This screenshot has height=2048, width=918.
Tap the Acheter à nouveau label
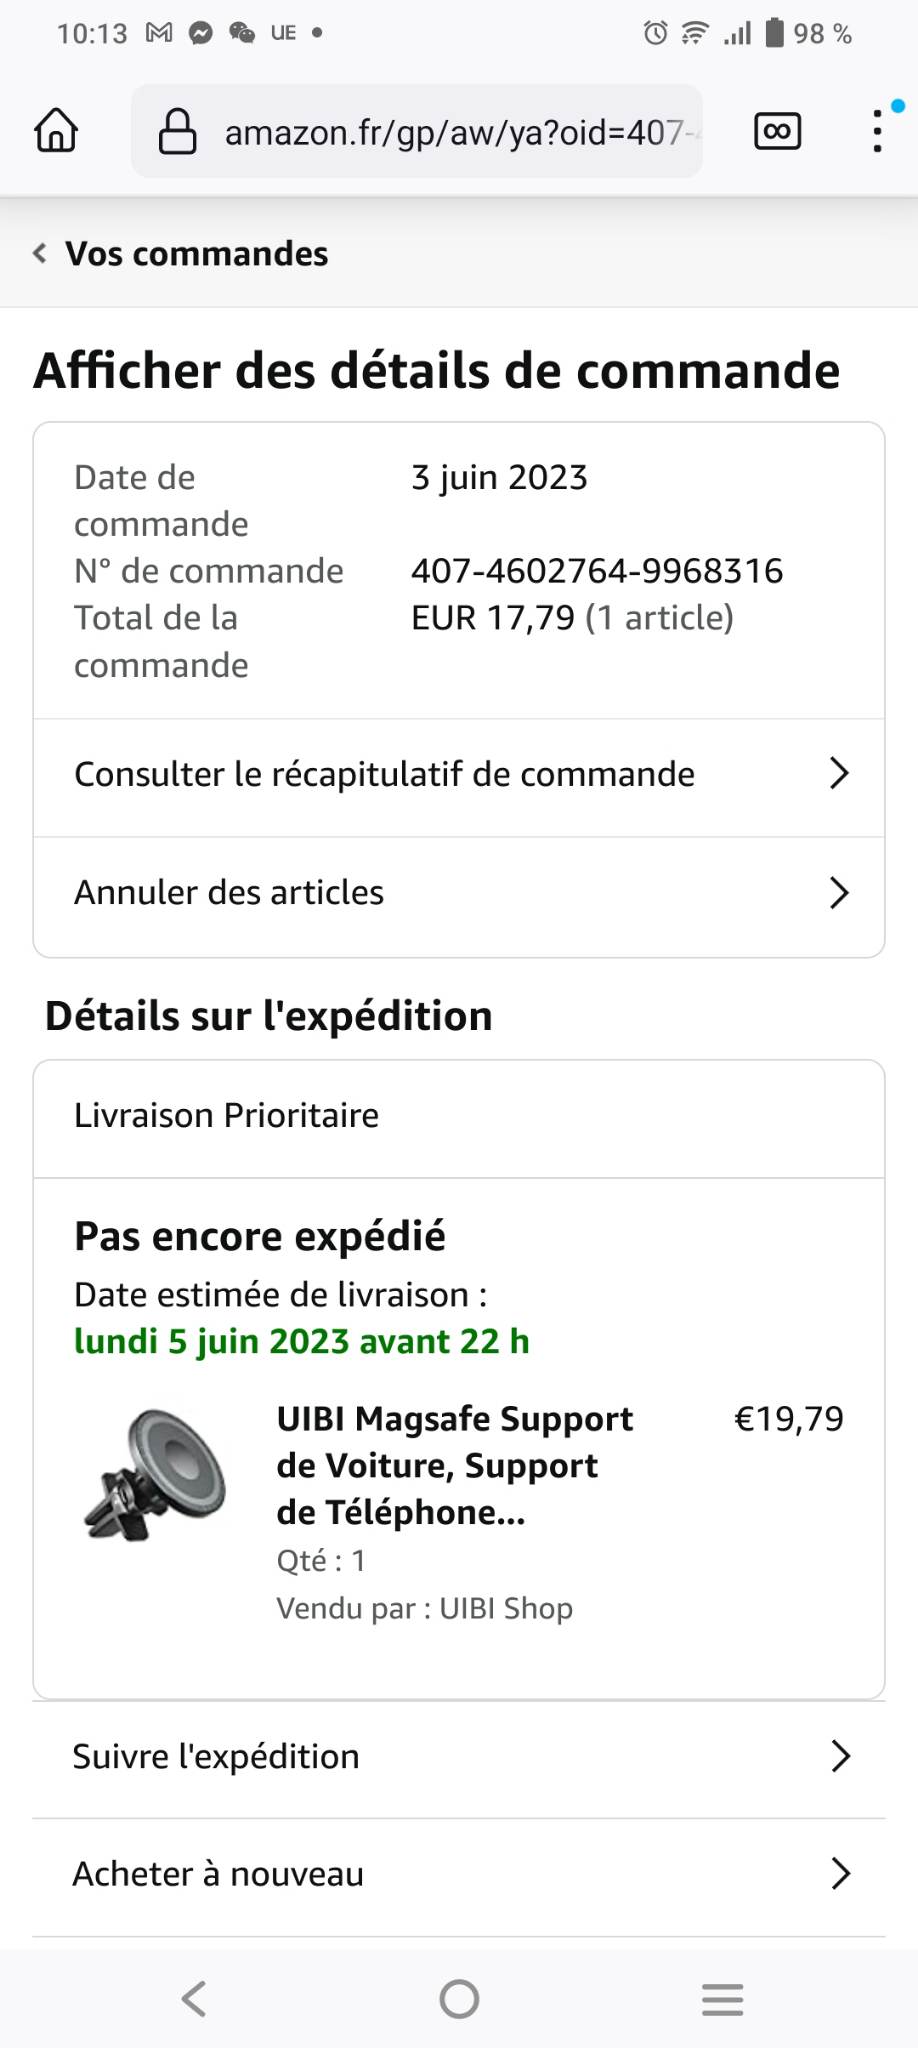[x=218, y=1874]
